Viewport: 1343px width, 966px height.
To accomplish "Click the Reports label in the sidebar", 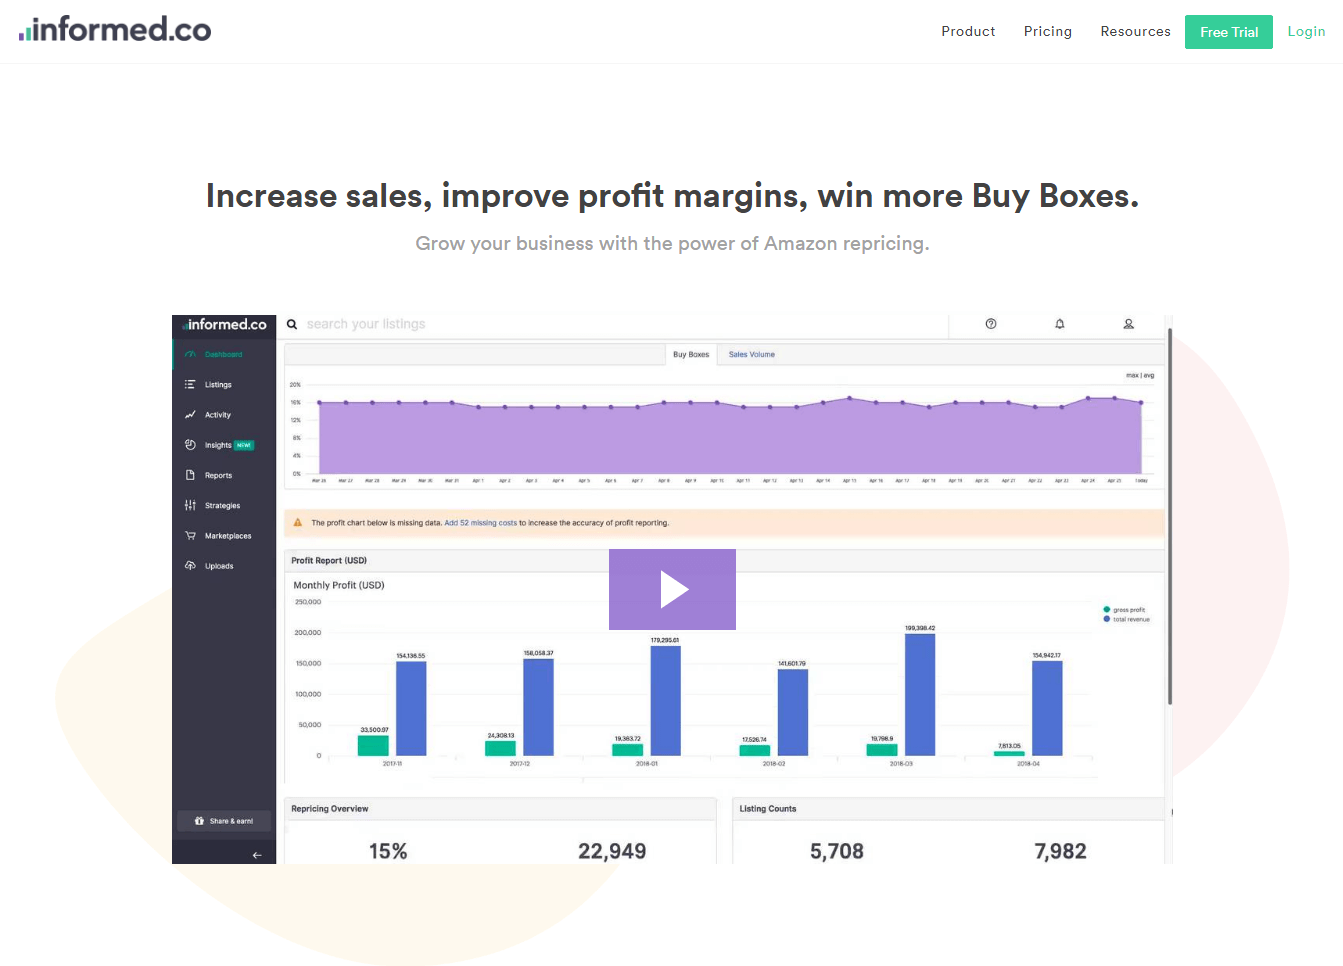I will (x=218, y=476).
